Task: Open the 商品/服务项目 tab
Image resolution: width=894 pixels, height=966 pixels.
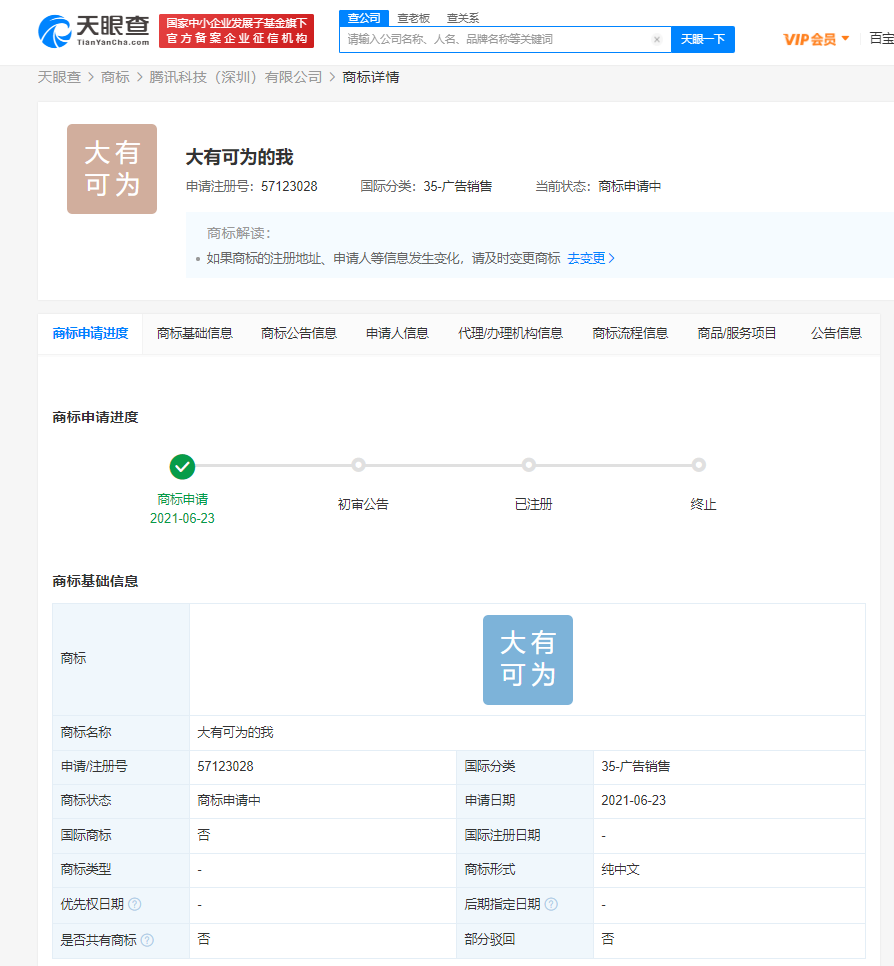Action: [736, 333]
